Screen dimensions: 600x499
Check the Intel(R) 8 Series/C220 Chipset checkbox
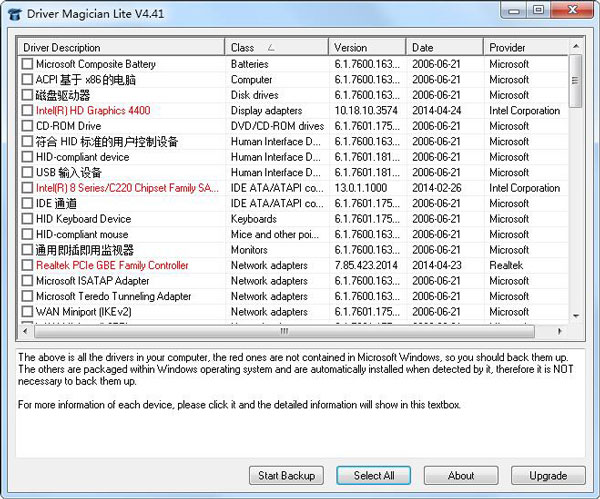(x=27, y=188)
